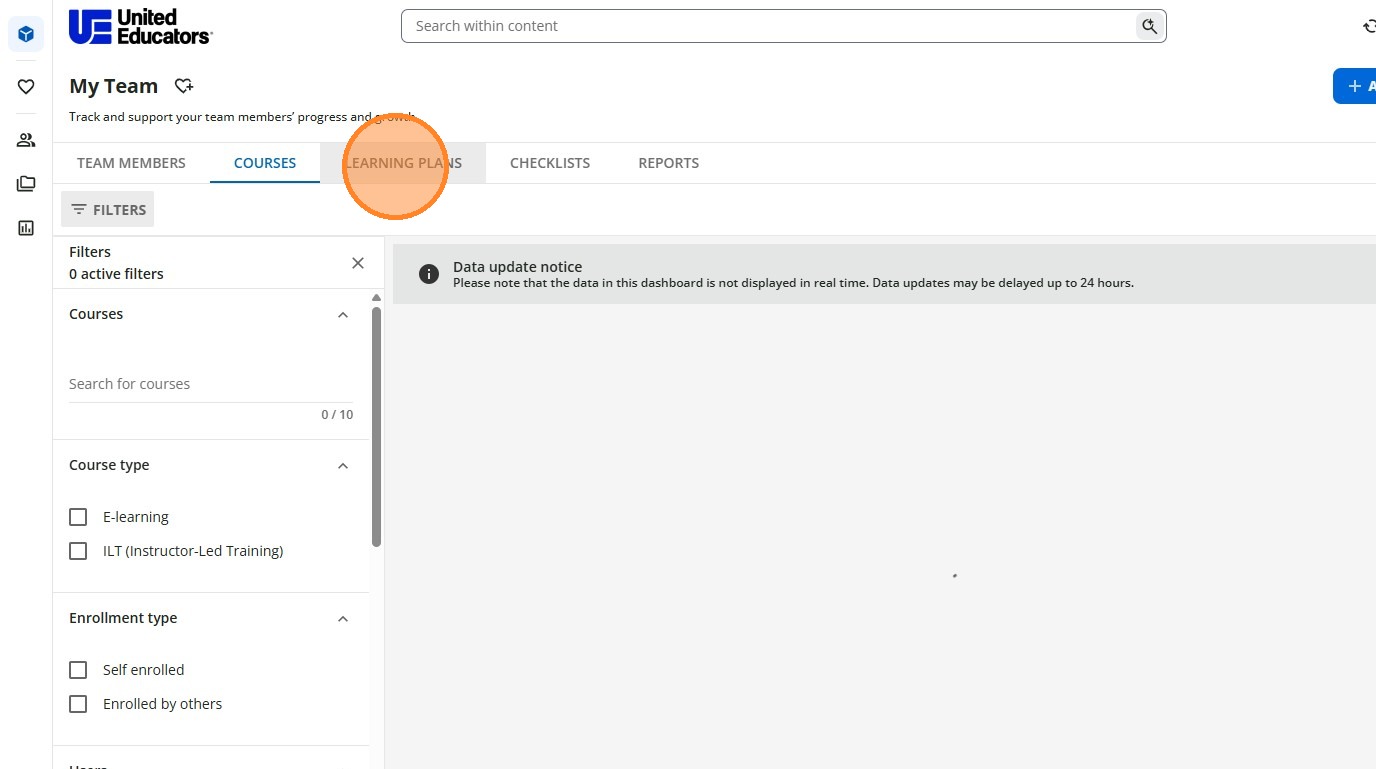Screen dimensions: 1376x769
Task: Collapse the Enrollment type filter section
Action: tap(343, 619)
